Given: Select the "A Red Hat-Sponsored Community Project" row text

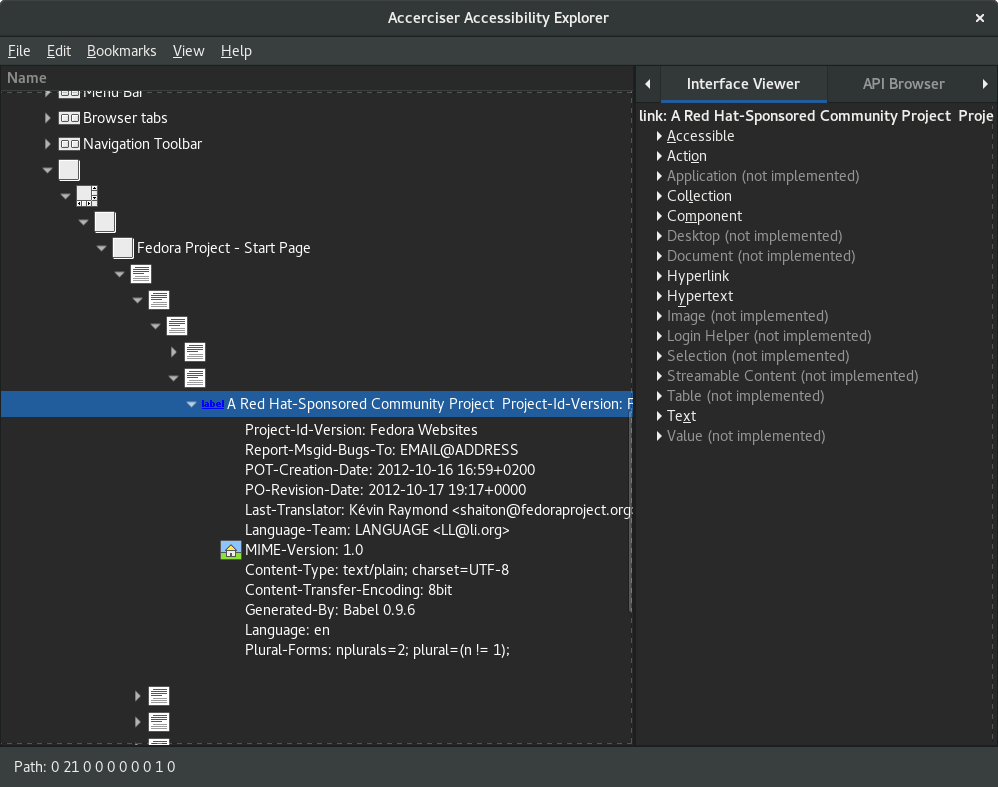Looking at the screenshot, I should click(360, 404).
